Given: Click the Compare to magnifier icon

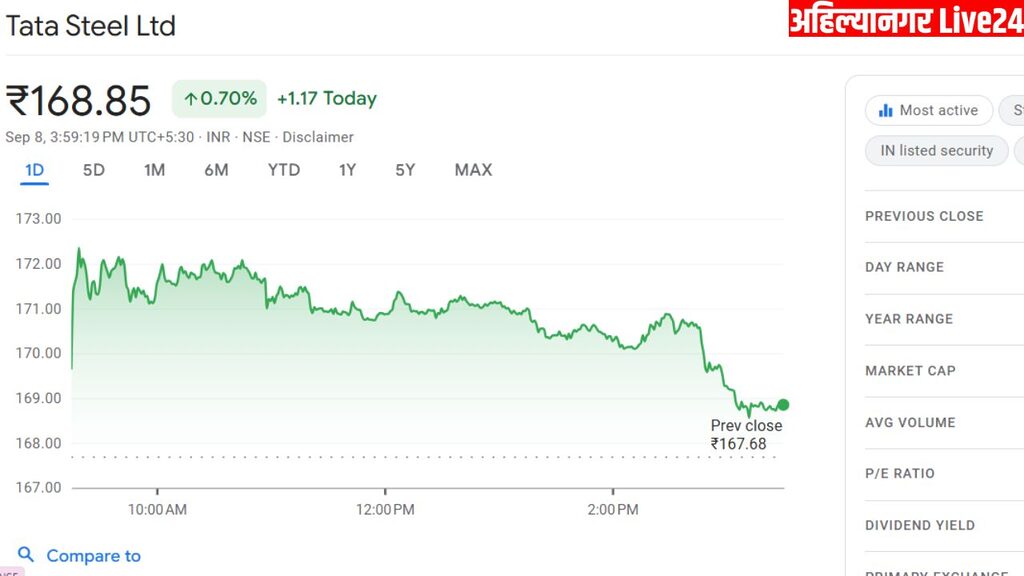Looking at the screenshot, I should tap(26, 555).
